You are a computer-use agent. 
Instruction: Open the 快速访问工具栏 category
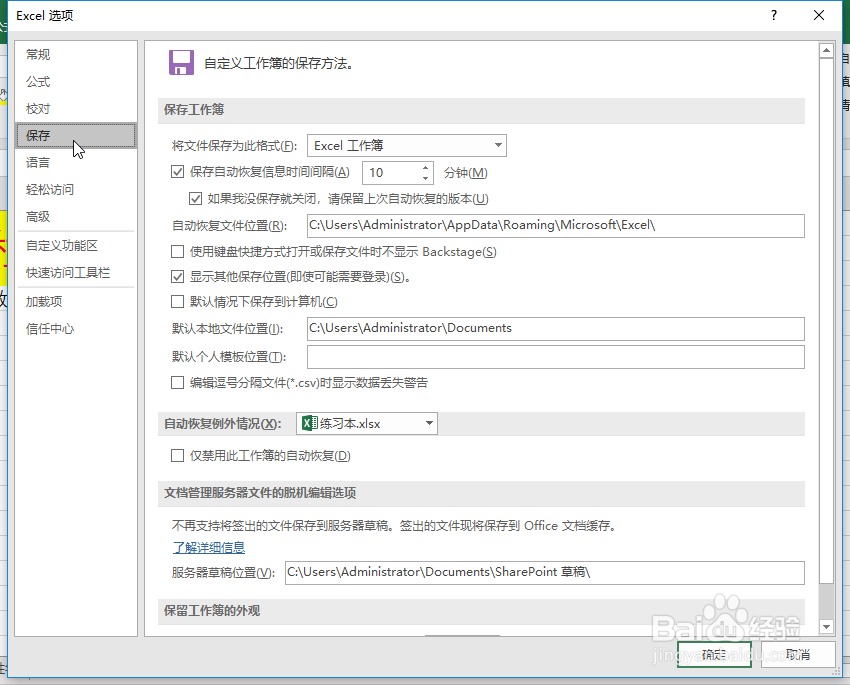click(76, 273)
